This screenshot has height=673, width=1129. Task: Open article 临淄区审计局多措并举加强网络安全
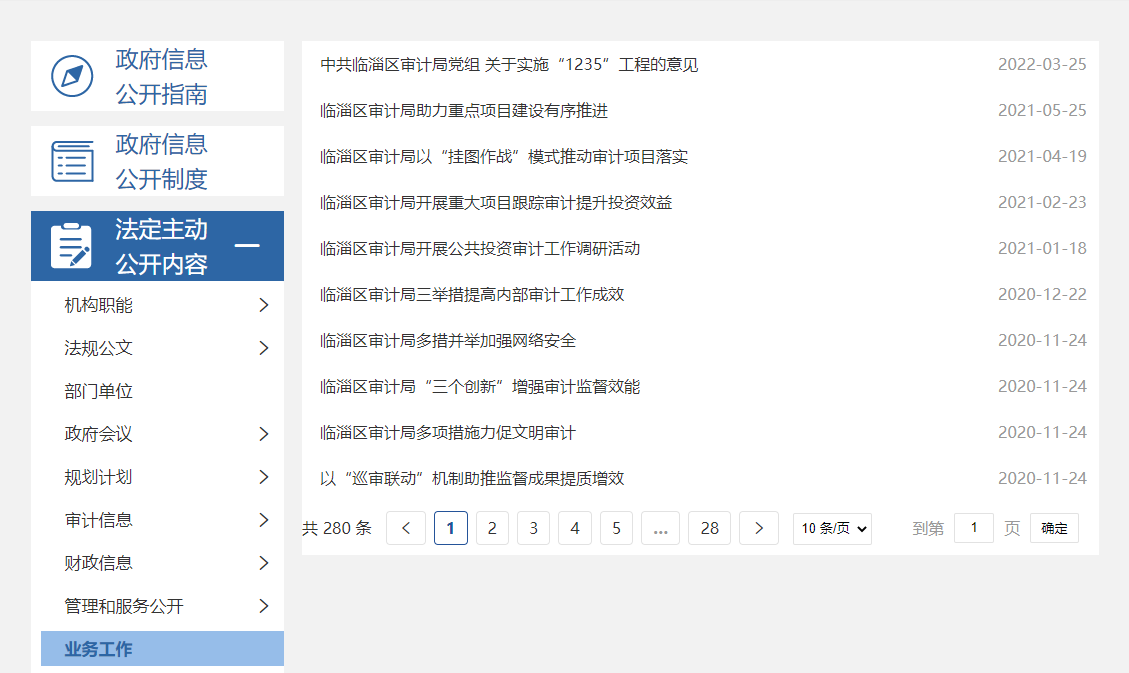tap(448, 341)
